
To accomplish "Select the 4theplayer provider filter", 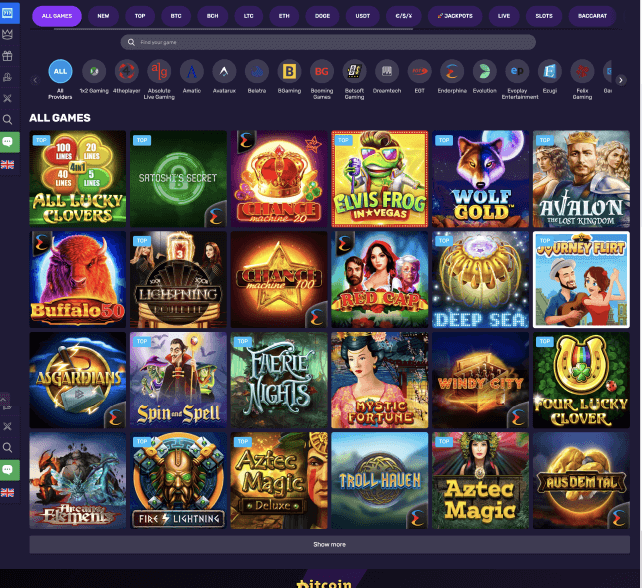I will (x=127, y=72).
